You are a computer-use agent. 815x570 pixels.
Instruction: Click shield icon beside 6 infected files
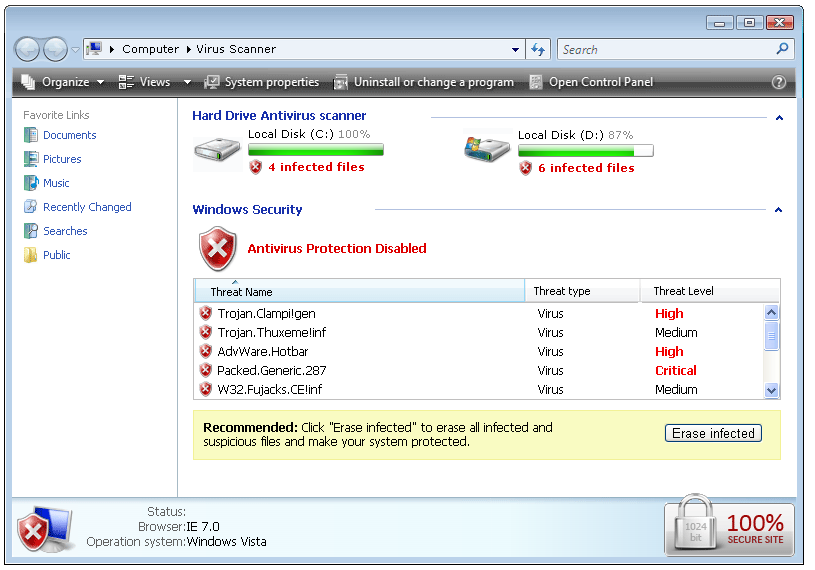pos(525,168)
